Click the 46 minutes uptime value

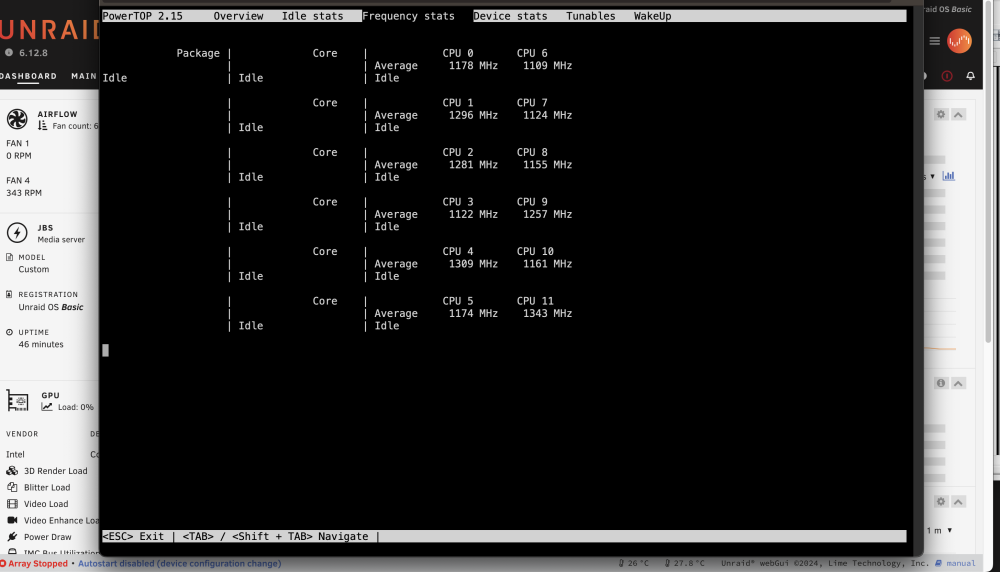[x=41, y=344]
